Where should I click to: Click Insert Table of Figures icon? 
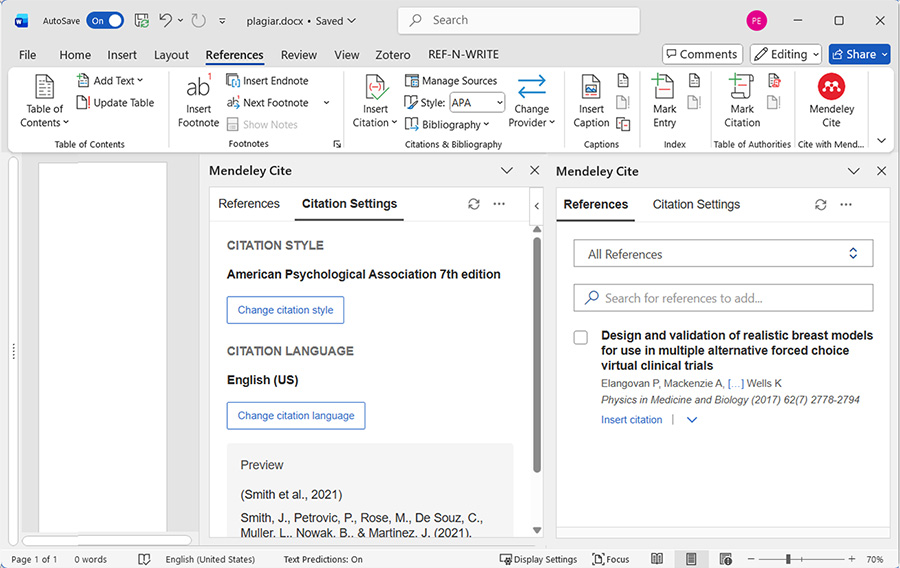623,80
